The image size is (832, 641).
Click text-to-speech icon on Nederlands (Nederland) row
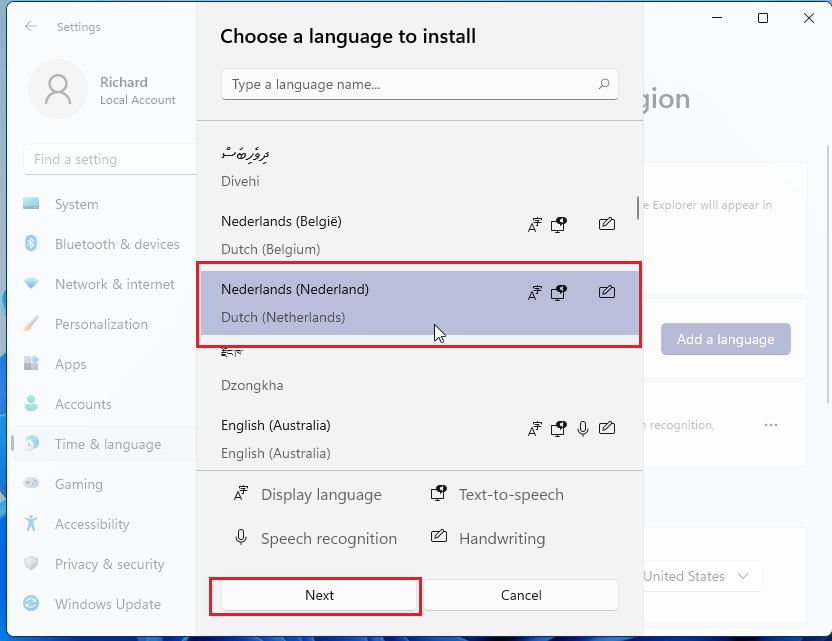559,292
